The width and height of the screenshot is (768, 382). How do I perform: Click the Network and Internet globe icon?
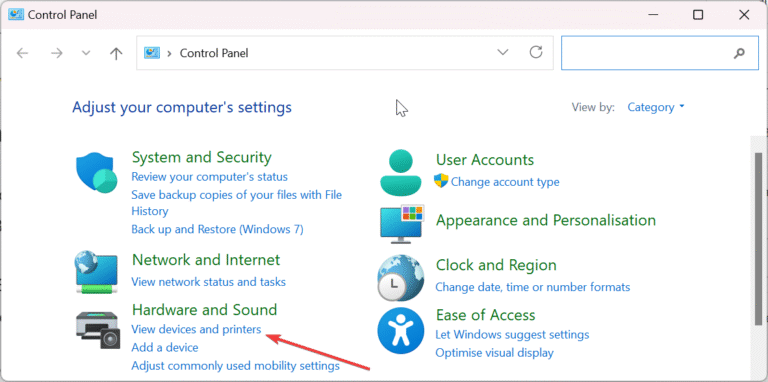[x=96, y=272]
